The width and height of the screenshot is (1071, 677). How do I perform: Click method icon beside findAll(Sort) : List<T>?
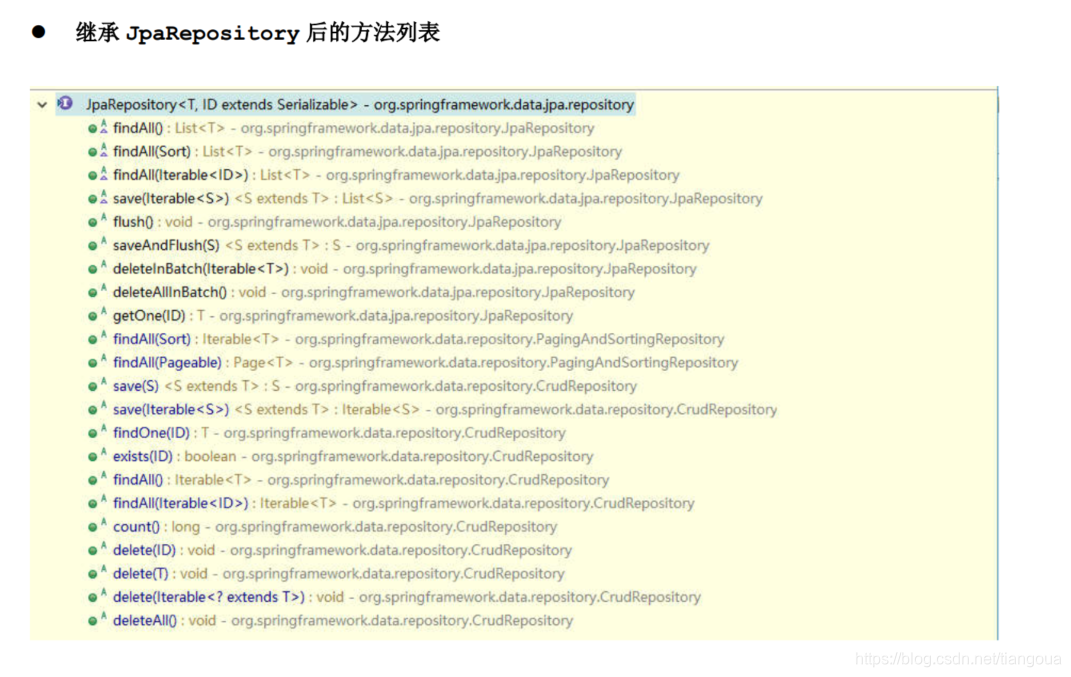[97, 151]
